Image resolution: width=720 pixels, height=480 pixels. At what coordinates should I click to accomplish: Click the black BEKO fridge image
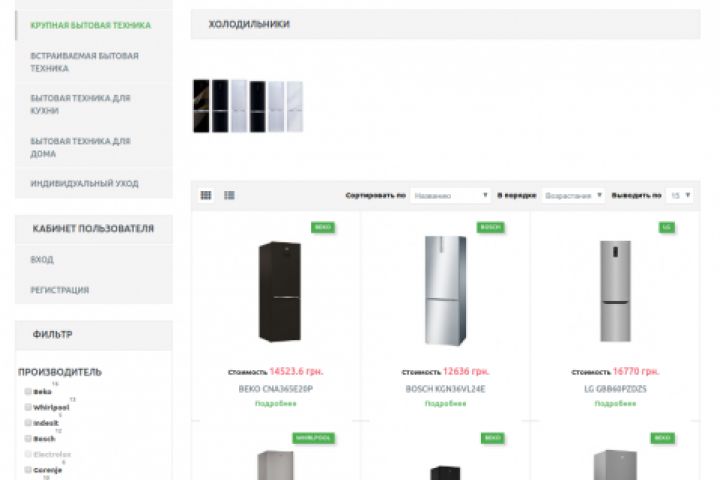280,291
